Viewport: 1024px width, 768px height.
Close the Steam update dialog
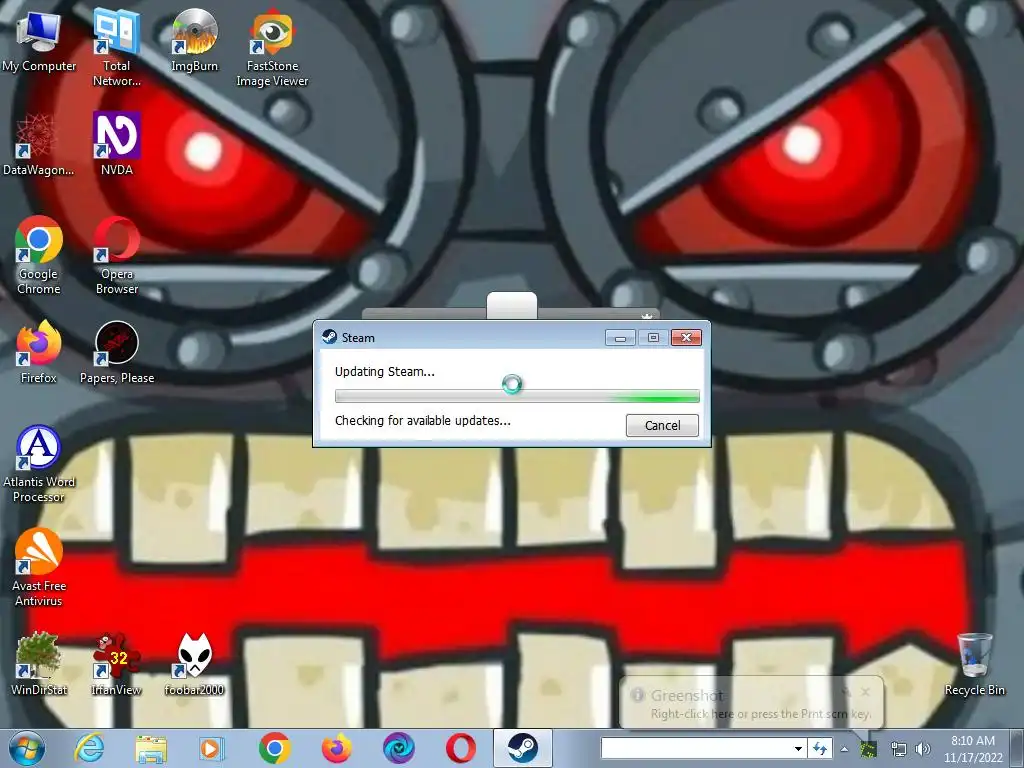coord(686,338)
